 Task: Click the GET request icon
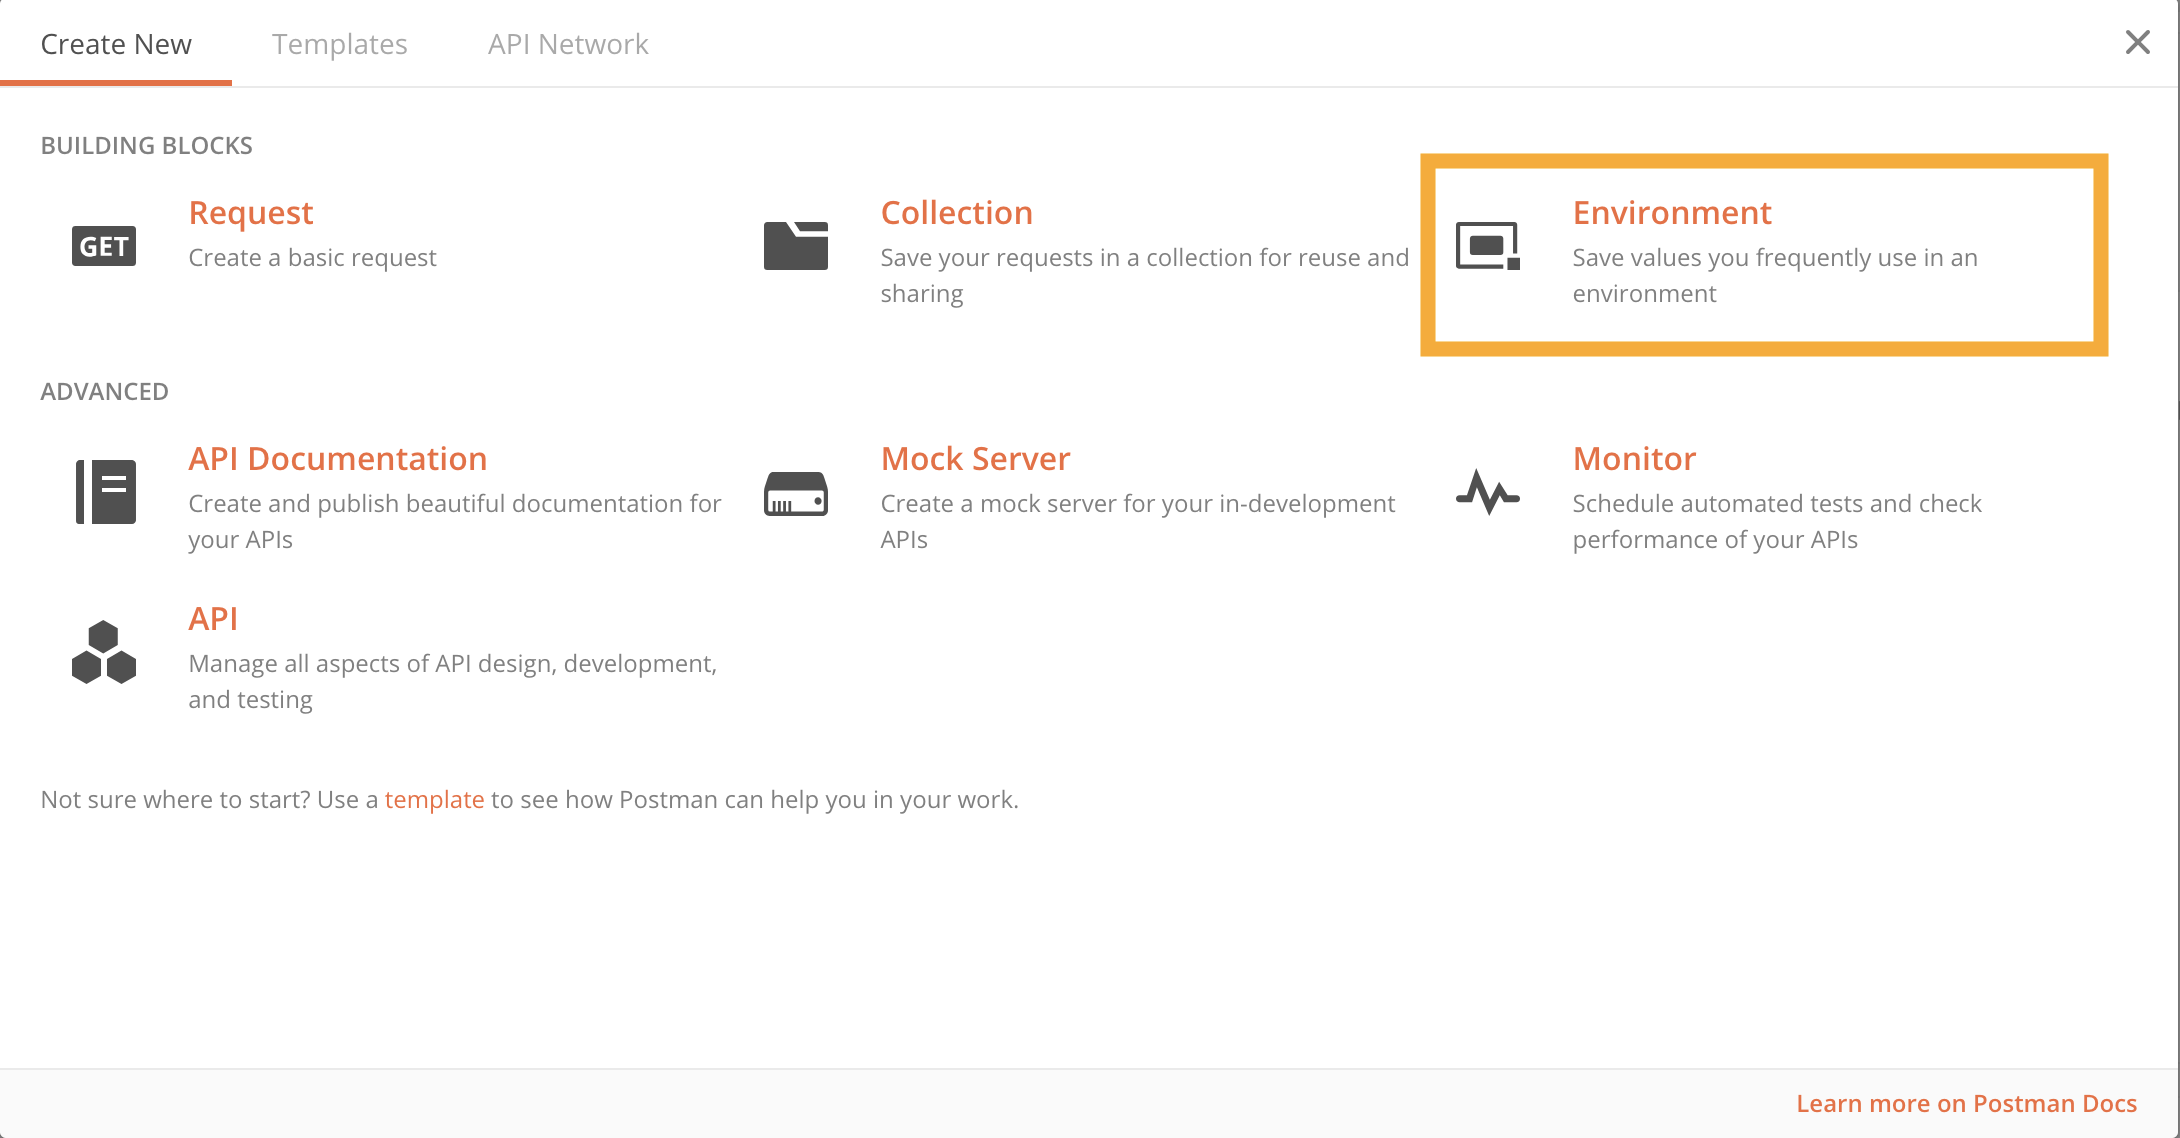104,246
